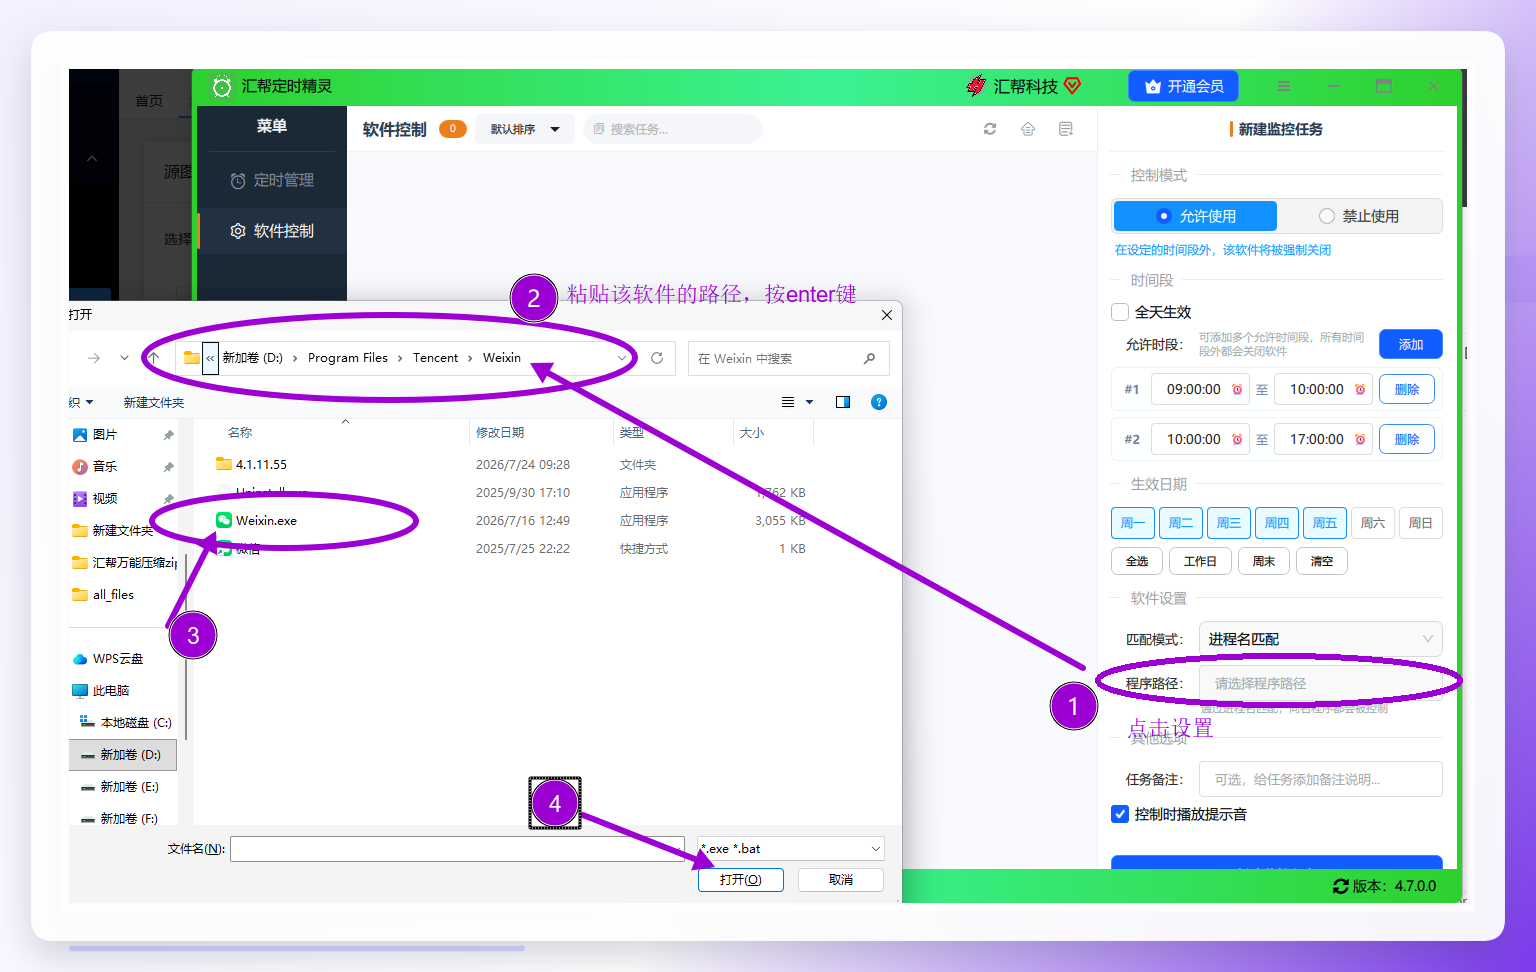Open the 默认排序 sort dropdown
The height and width of the screenshot is (972, 1536).
point(524,129)
